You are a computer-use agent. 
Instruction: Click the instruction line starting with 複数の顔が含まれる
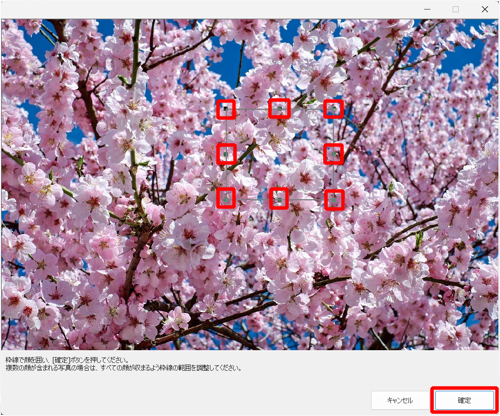(123, 368)
